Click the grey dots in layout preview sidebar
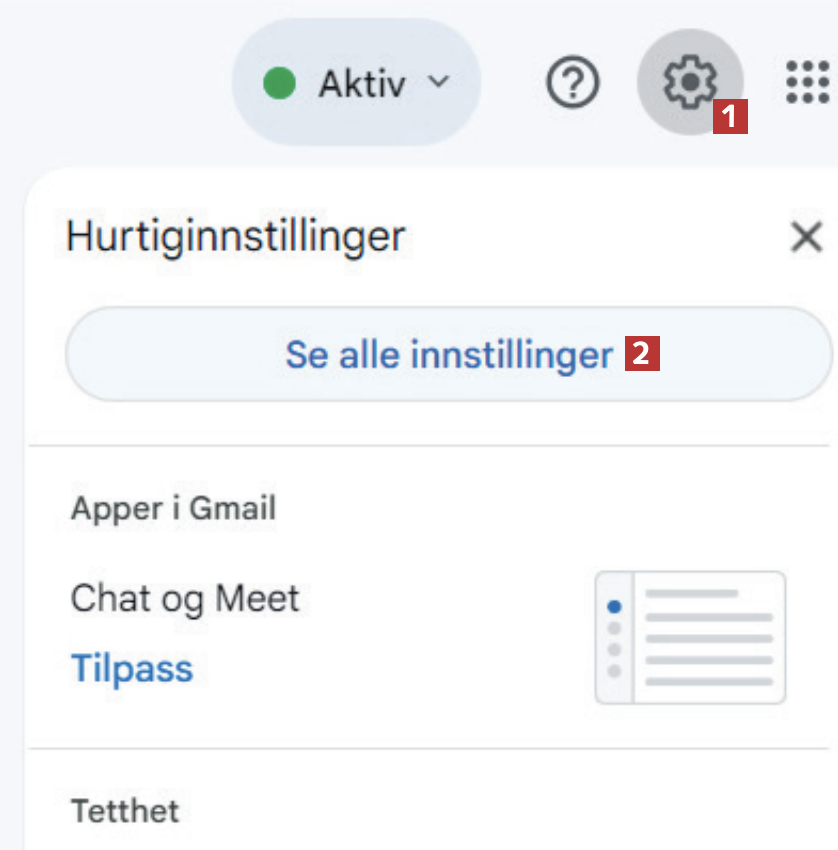This screenshot has width=838, height=850. [x=614, y=649]
